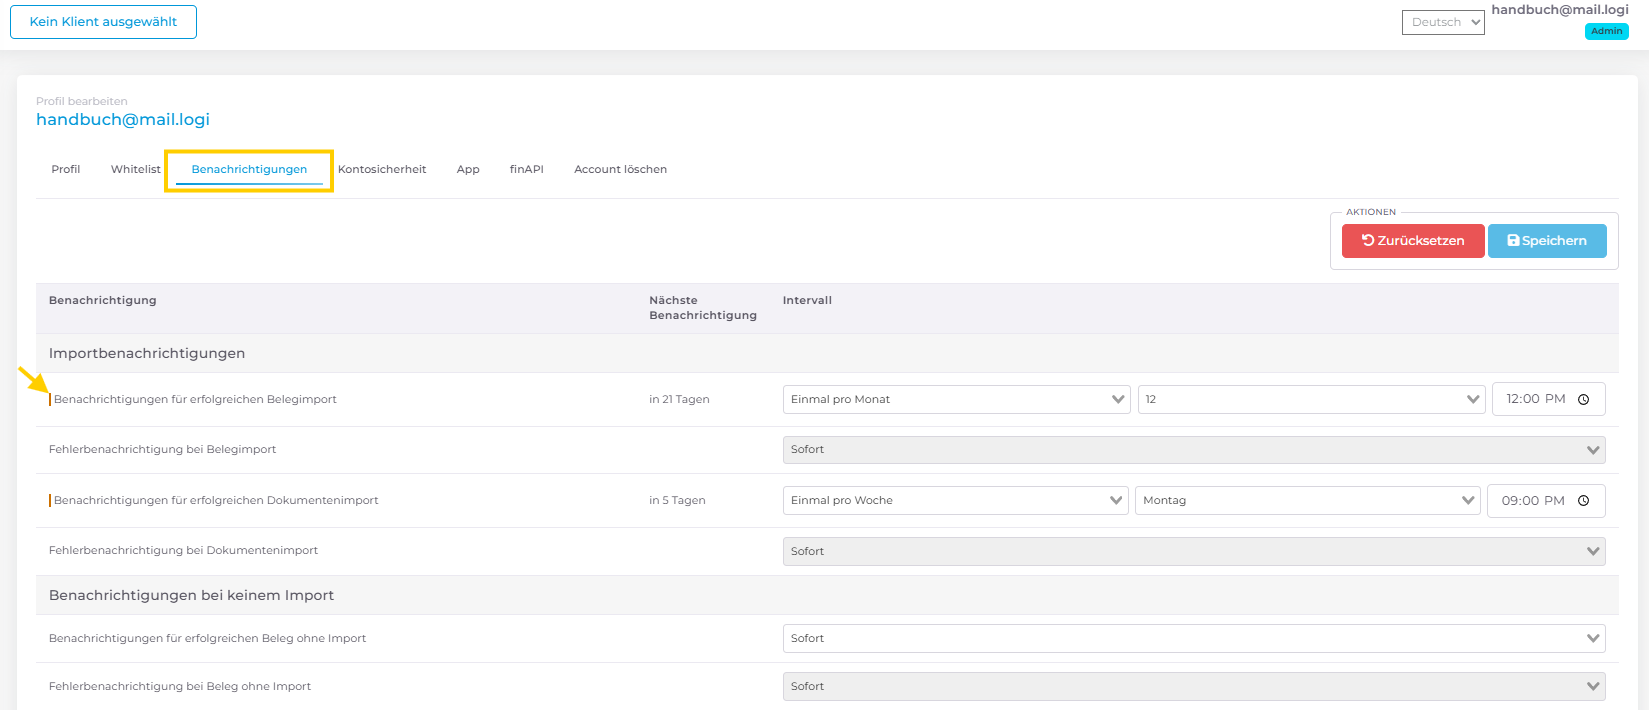Click the 09:00 PM time input field

coord(1532,501)
